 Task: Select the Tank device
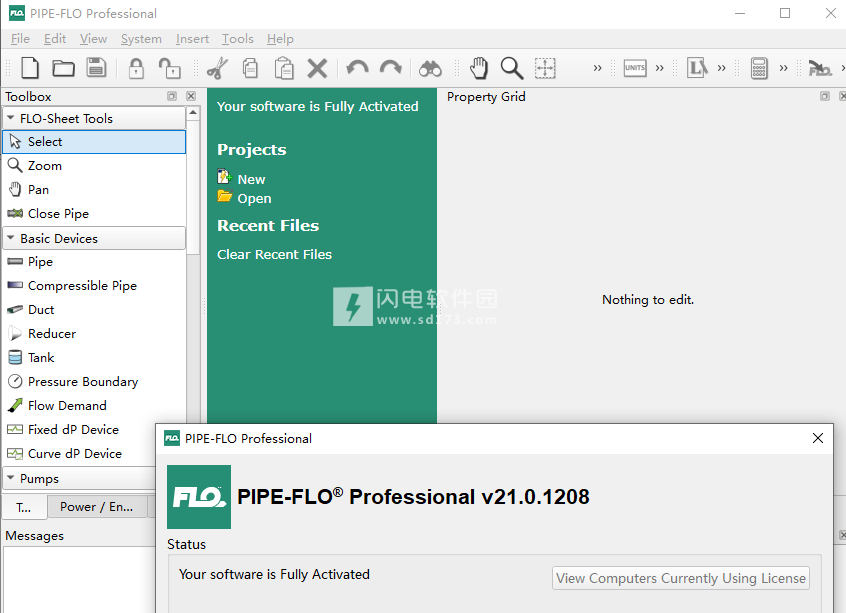click(x=94, y=358)
